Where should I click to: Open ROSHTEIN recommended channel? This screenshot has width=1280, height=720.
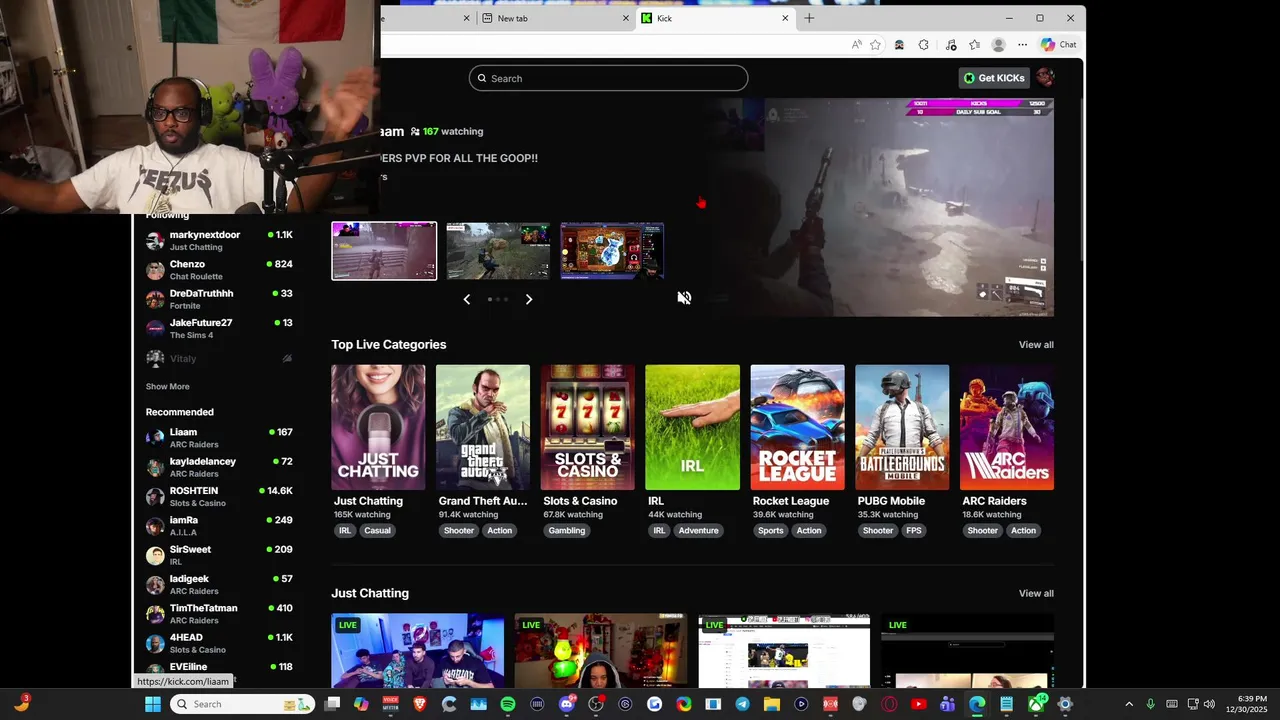click(x=219, y=496)
